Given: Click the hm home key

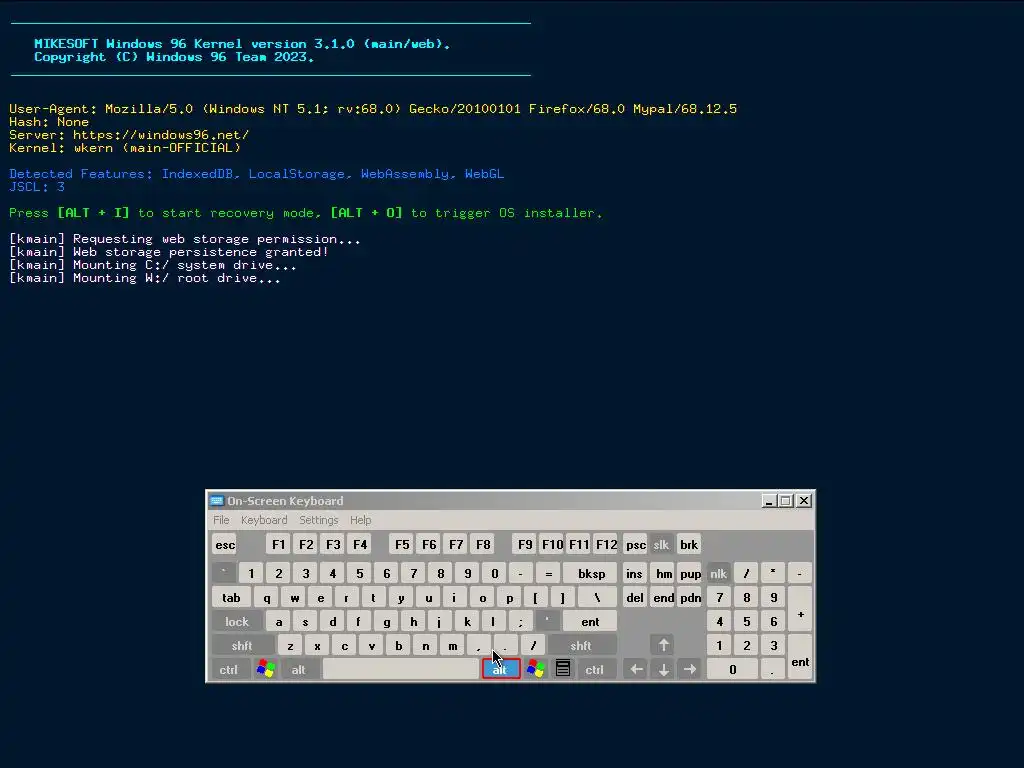Looking at the screenshot, I should point(664,574).
